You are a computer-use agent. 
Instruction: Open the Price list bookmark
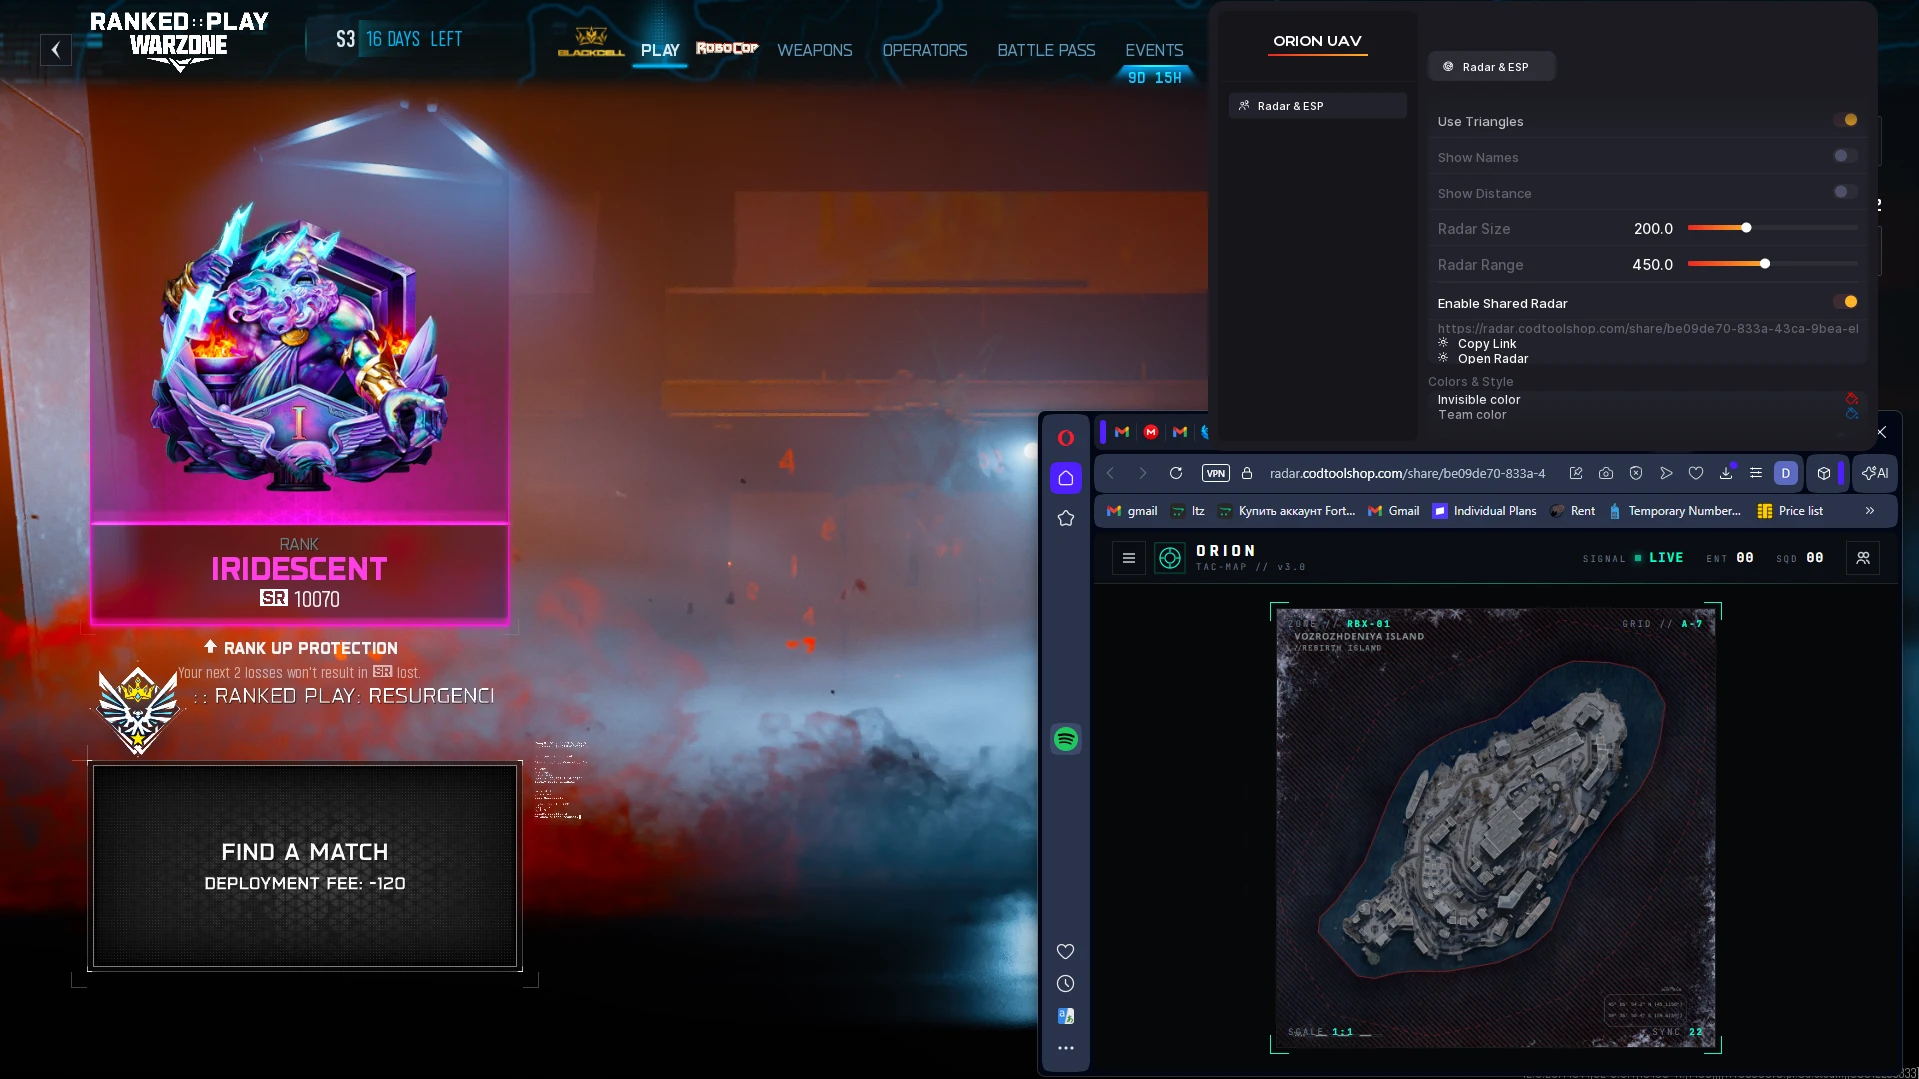click(1790, 511)
